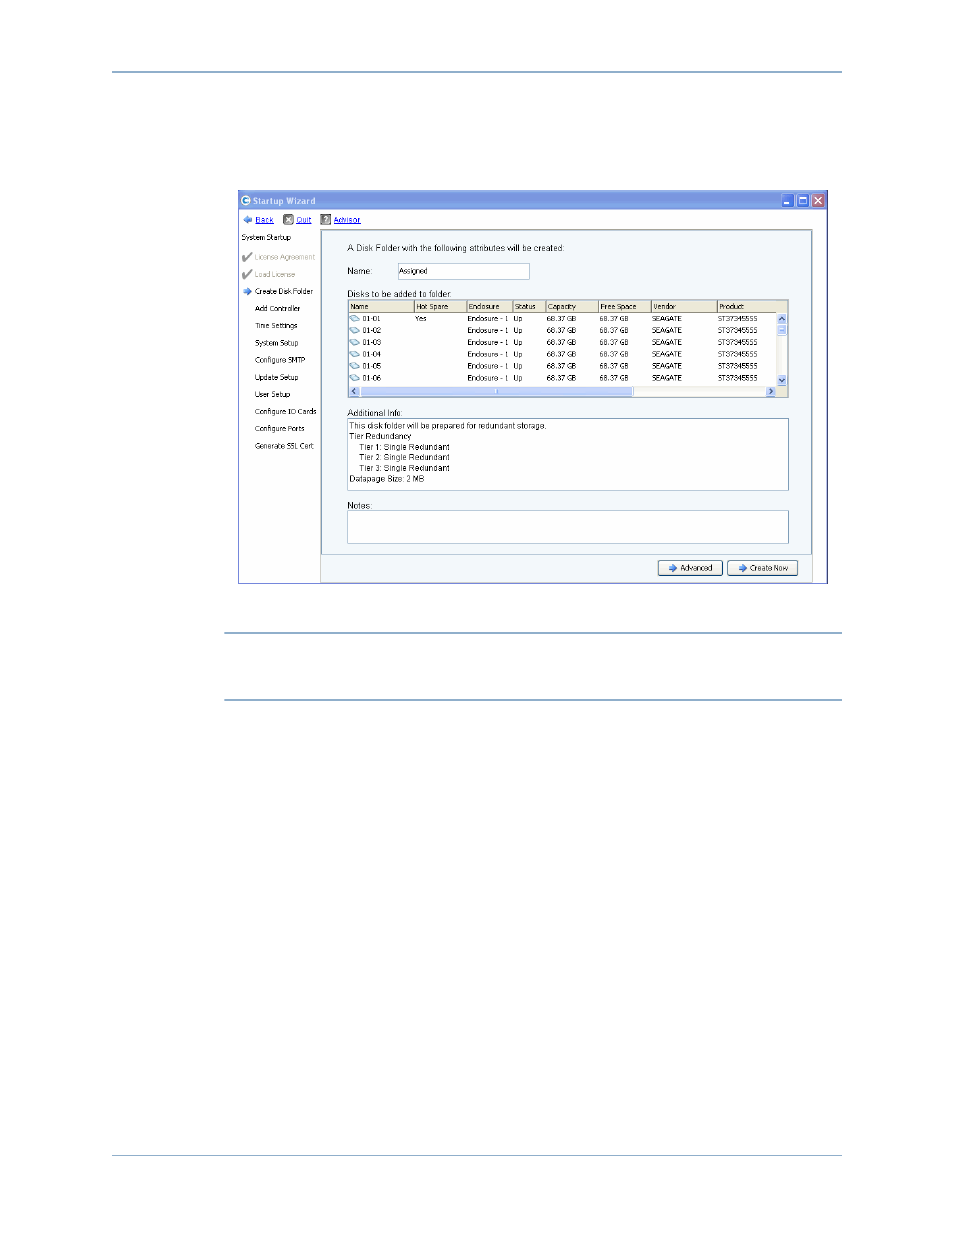This screenshot has height=1235, width=954.
Task: Go Back to previous wizard step
Action: coord(264,220)
